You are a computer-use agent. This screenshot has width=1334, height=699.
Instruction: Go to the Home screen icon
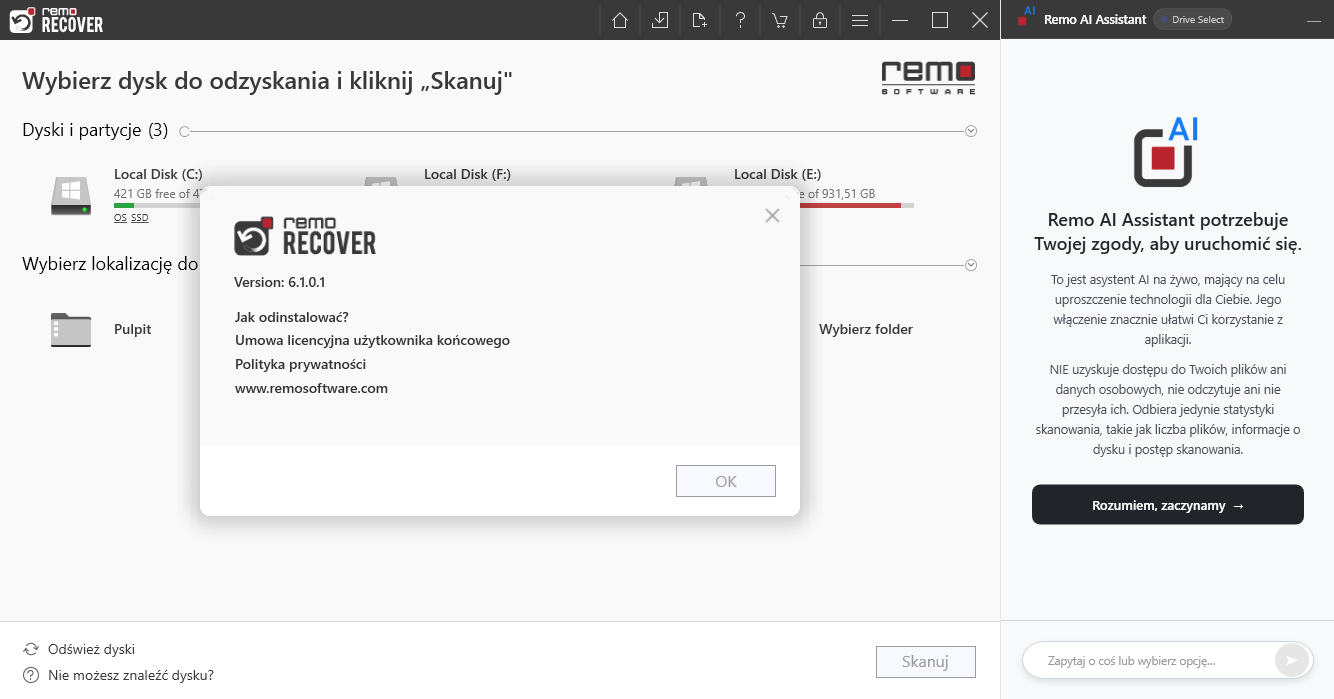coord(620,20)
